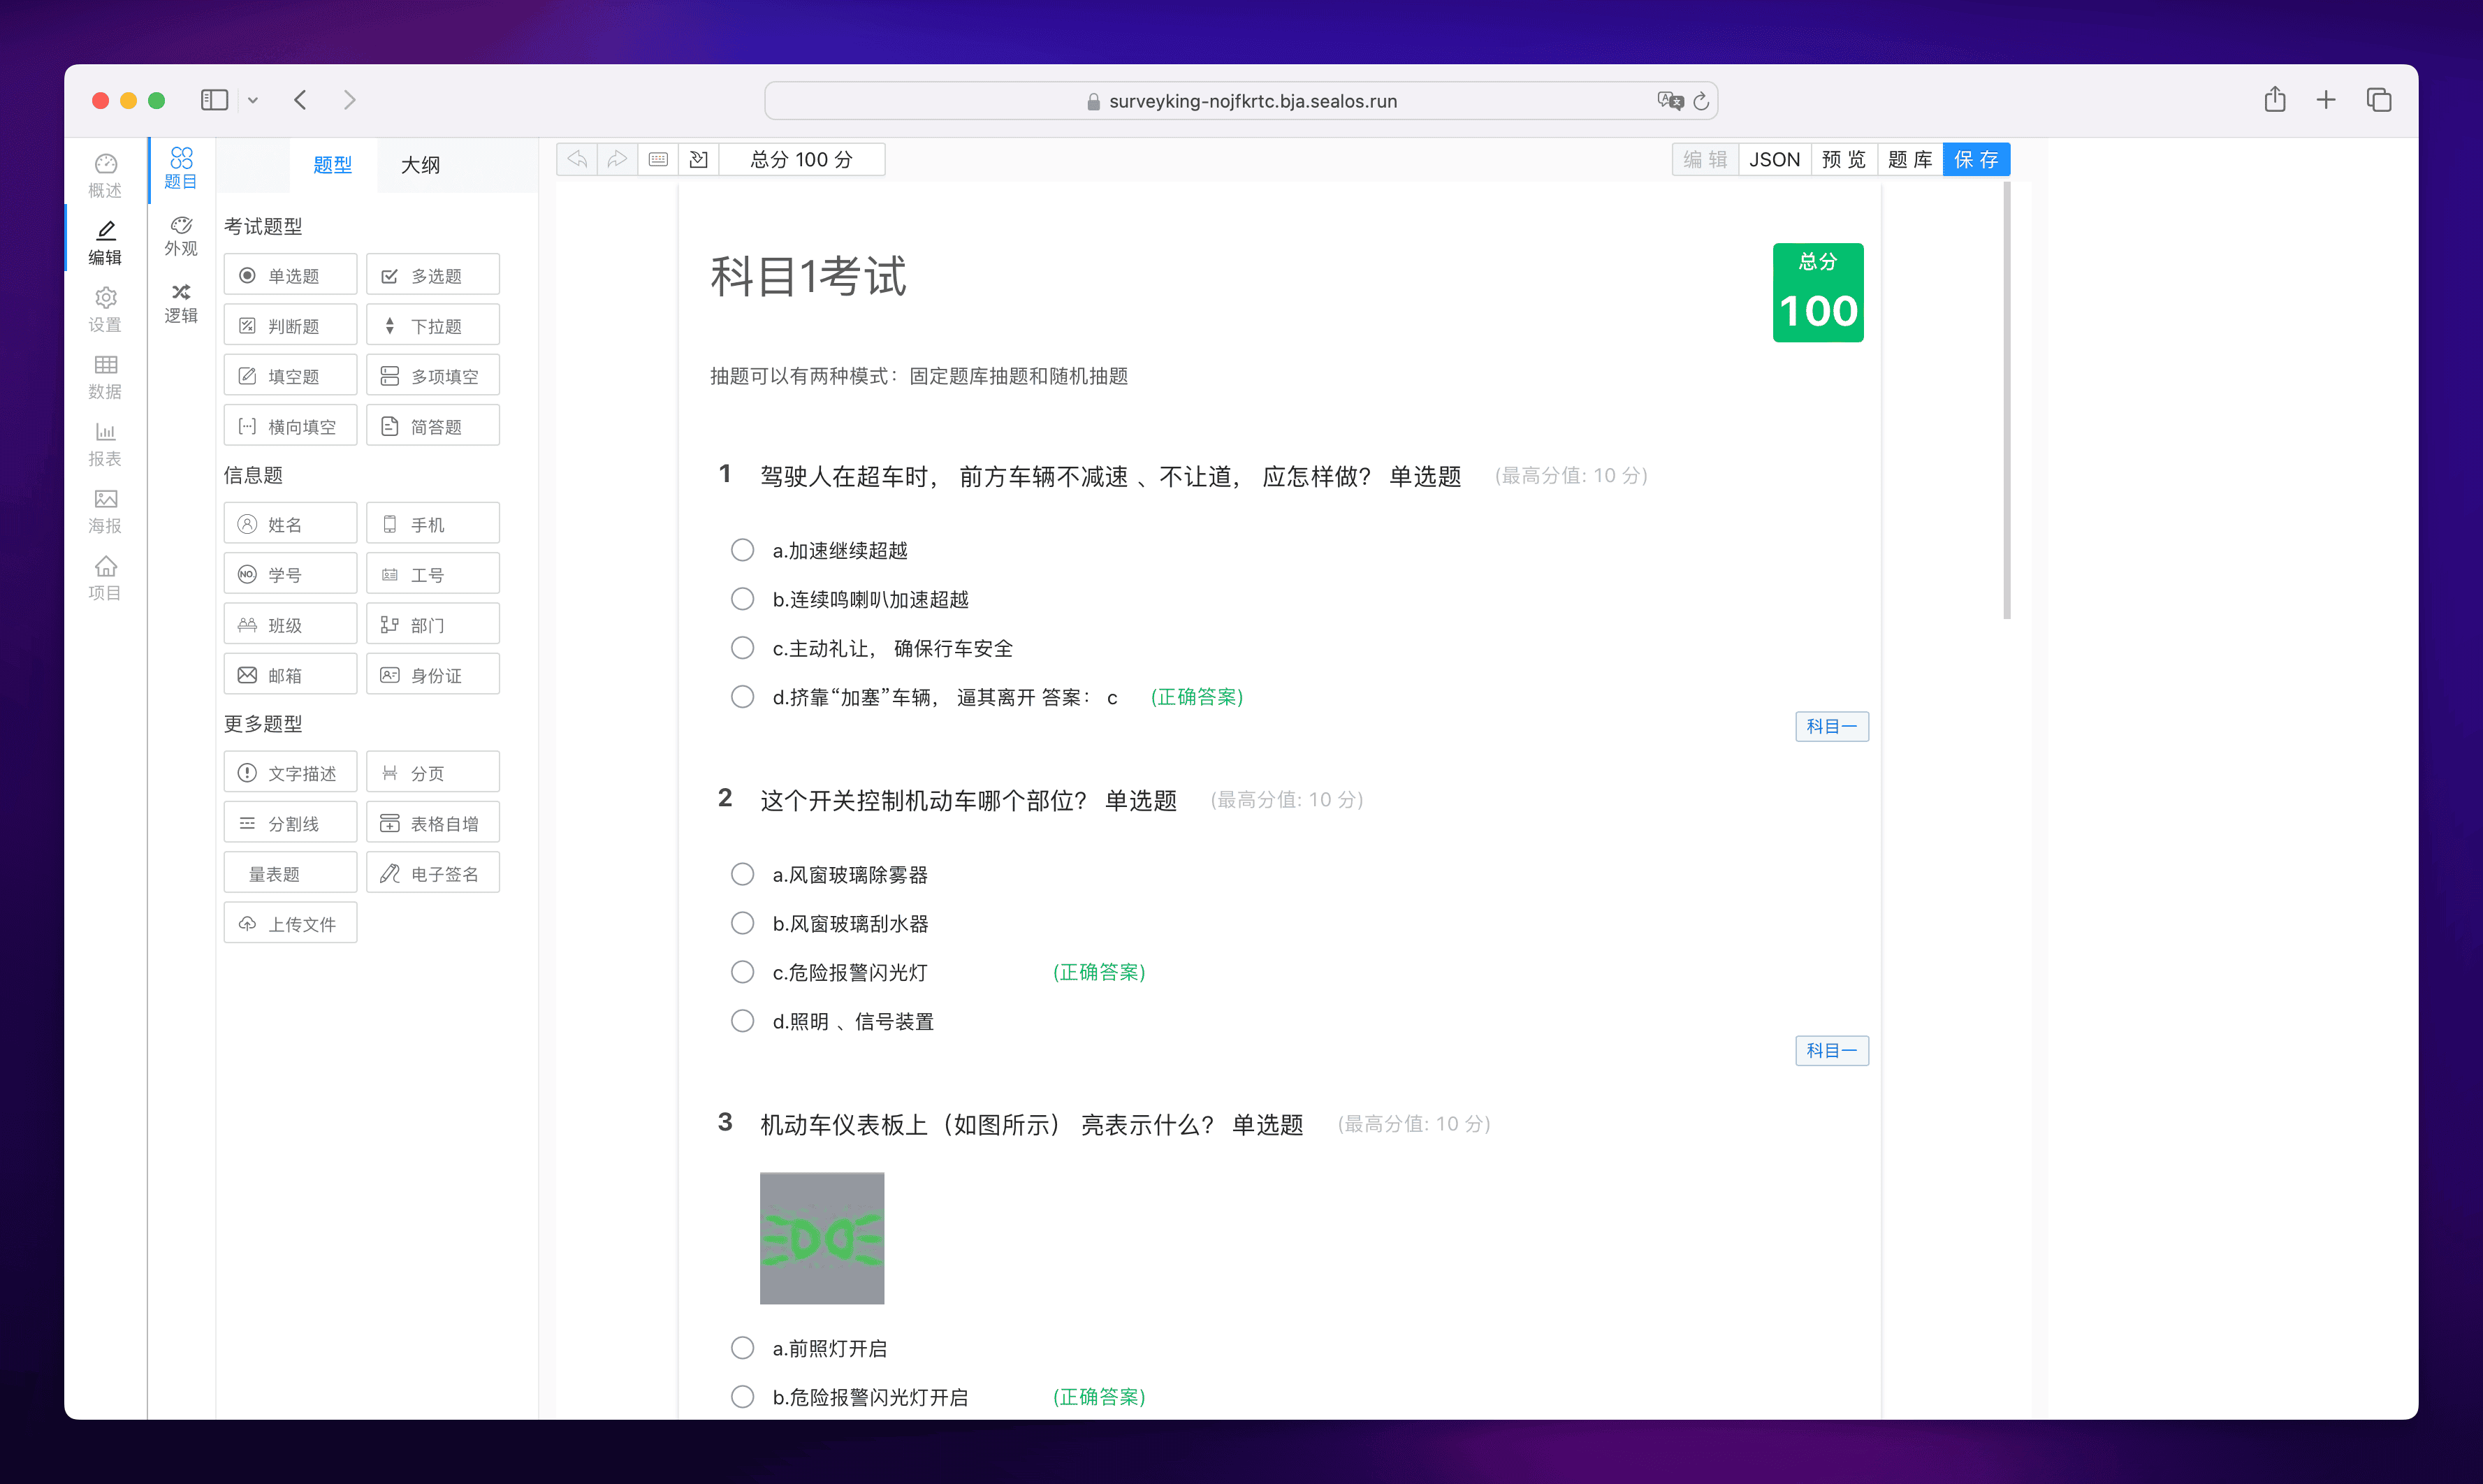Switch to the 大纲 outline tab

pyautogui.click(x=420, y=165)
